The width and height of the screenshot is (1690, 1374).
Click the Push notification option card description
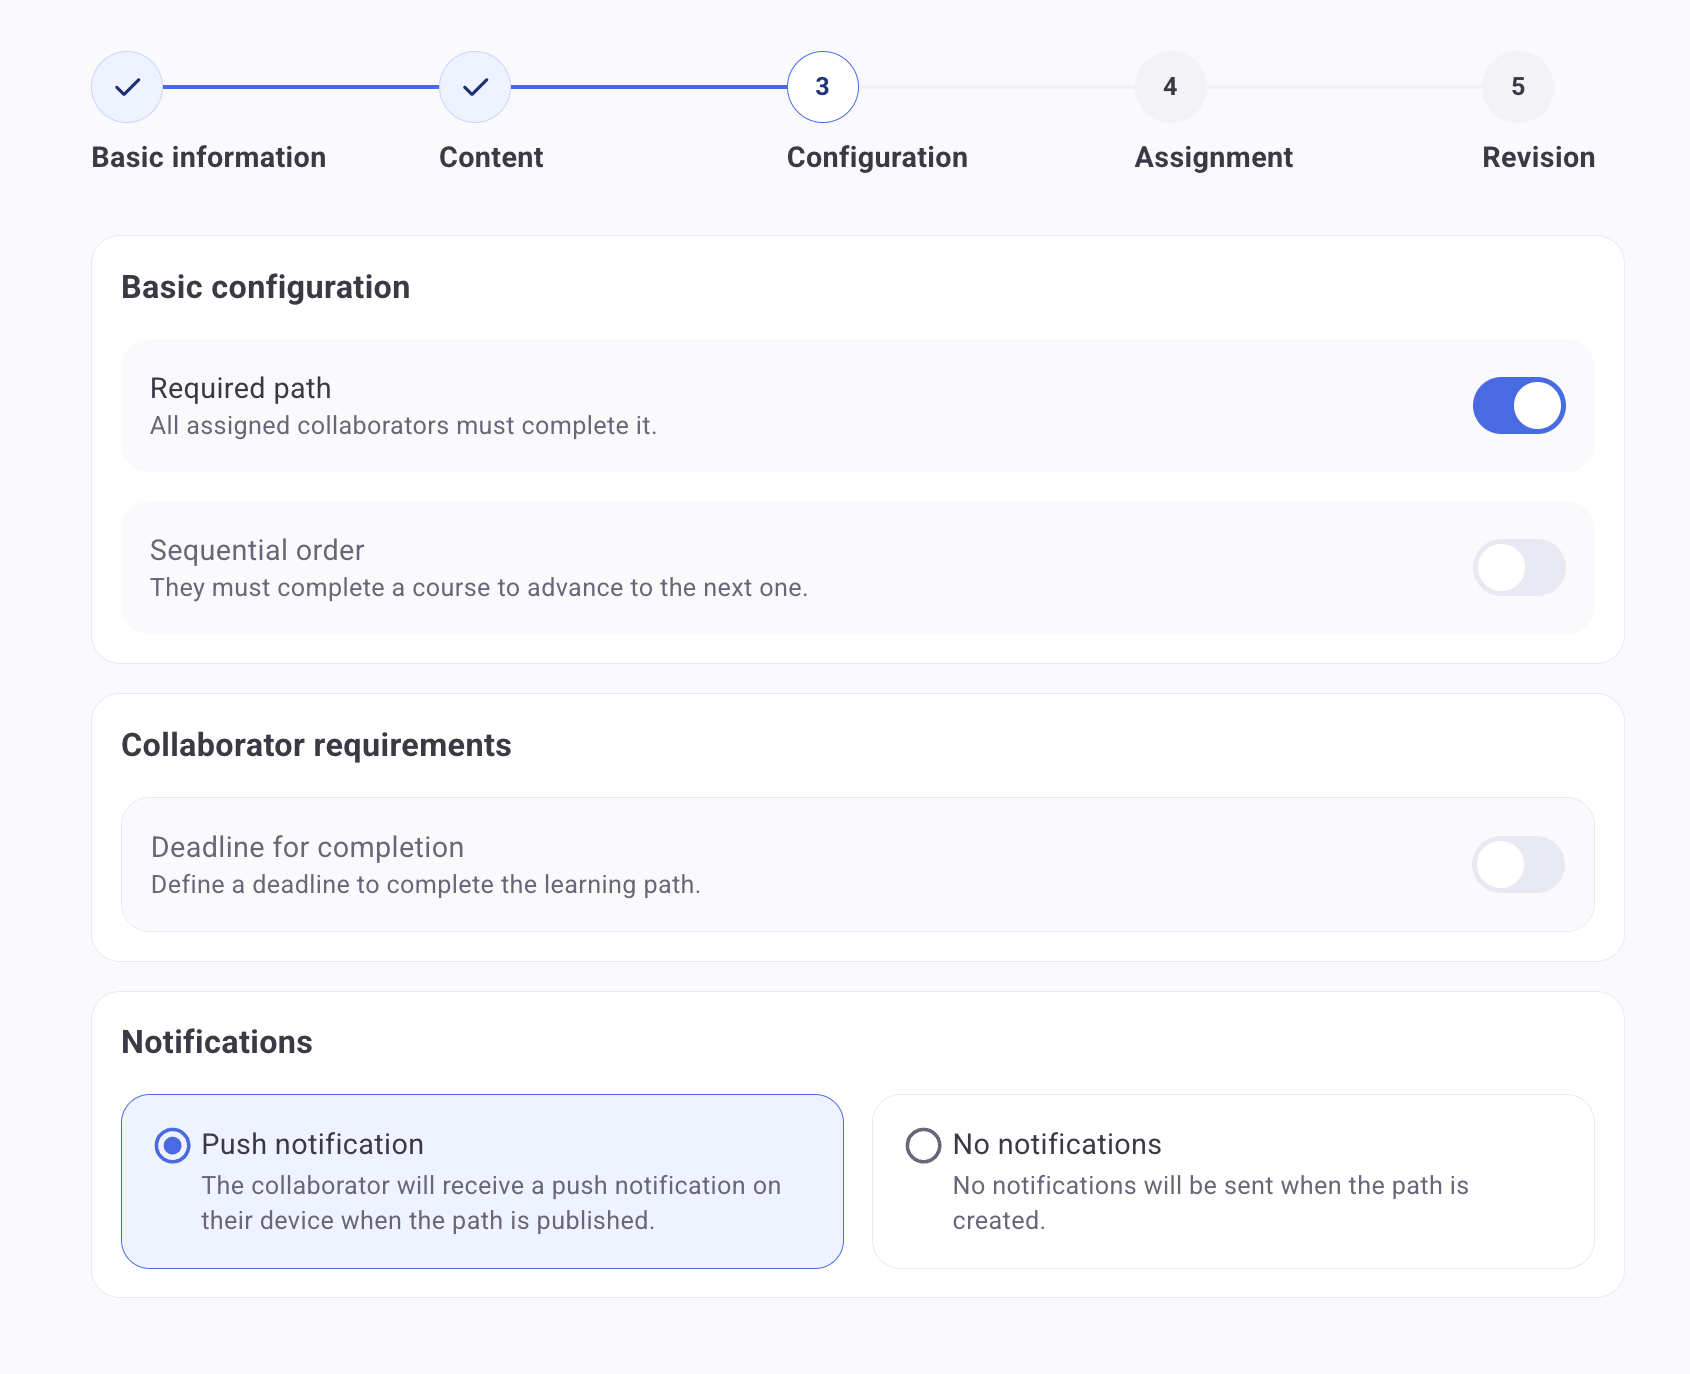pos(490,1203)
